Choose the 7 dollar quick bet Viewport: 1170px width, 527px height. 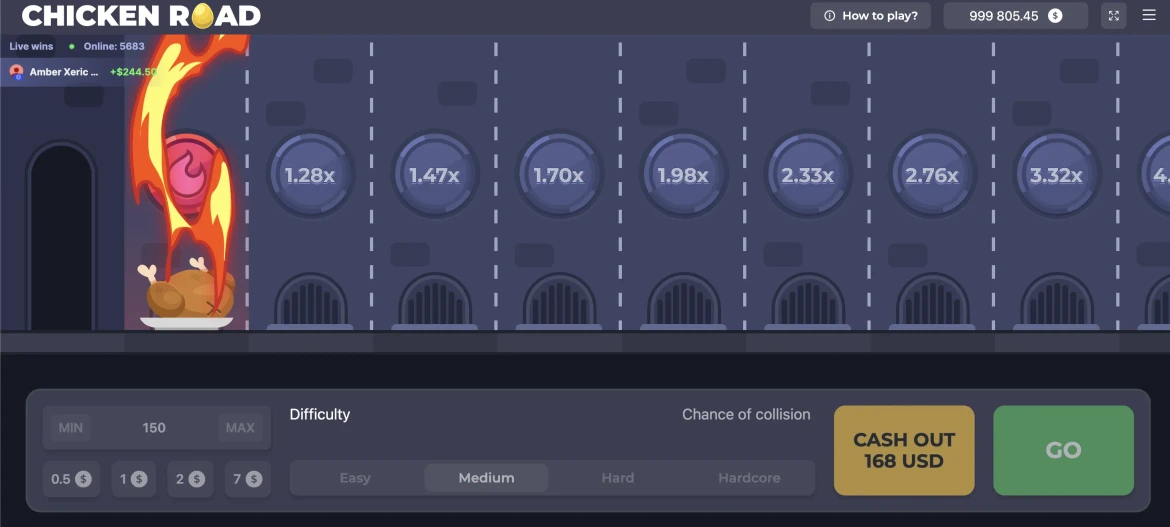point(248,479)
